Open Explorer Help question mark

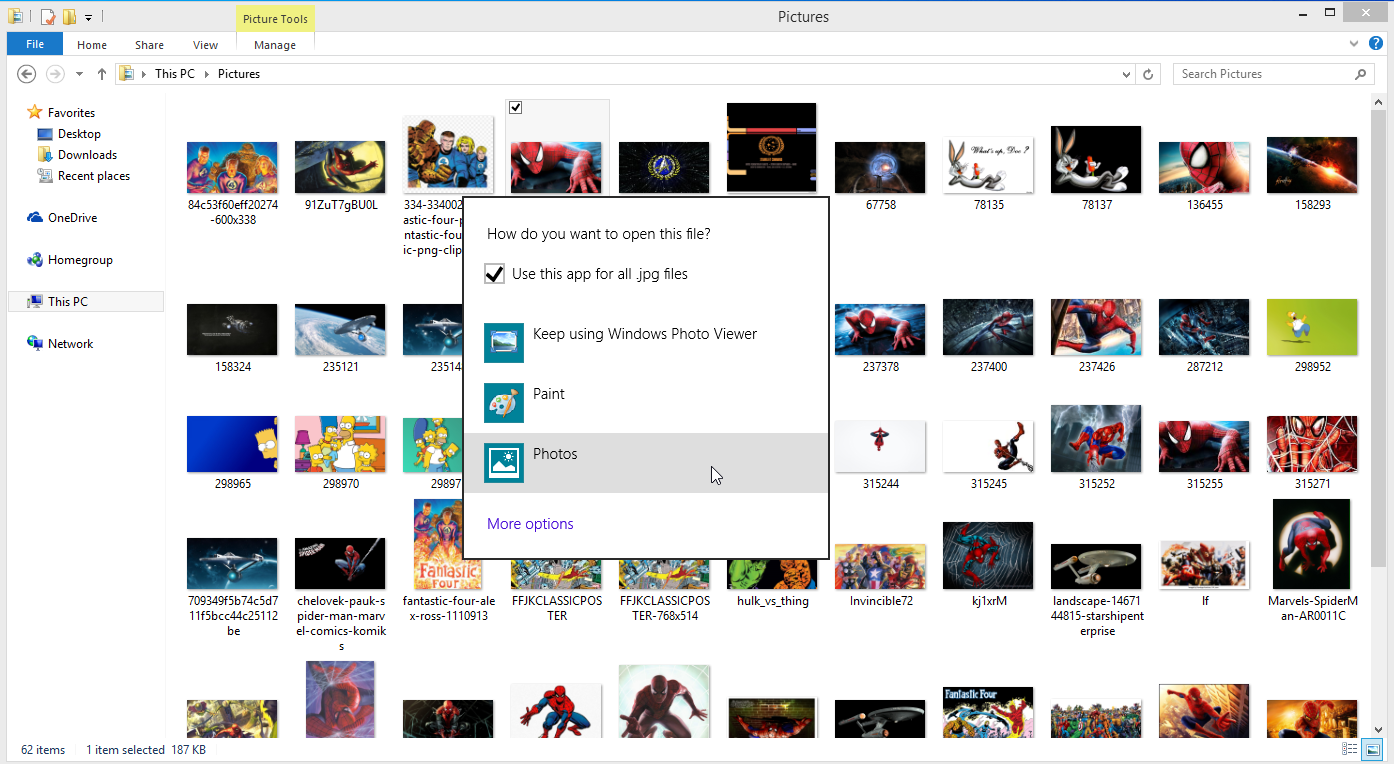[x=1376, y=44]
